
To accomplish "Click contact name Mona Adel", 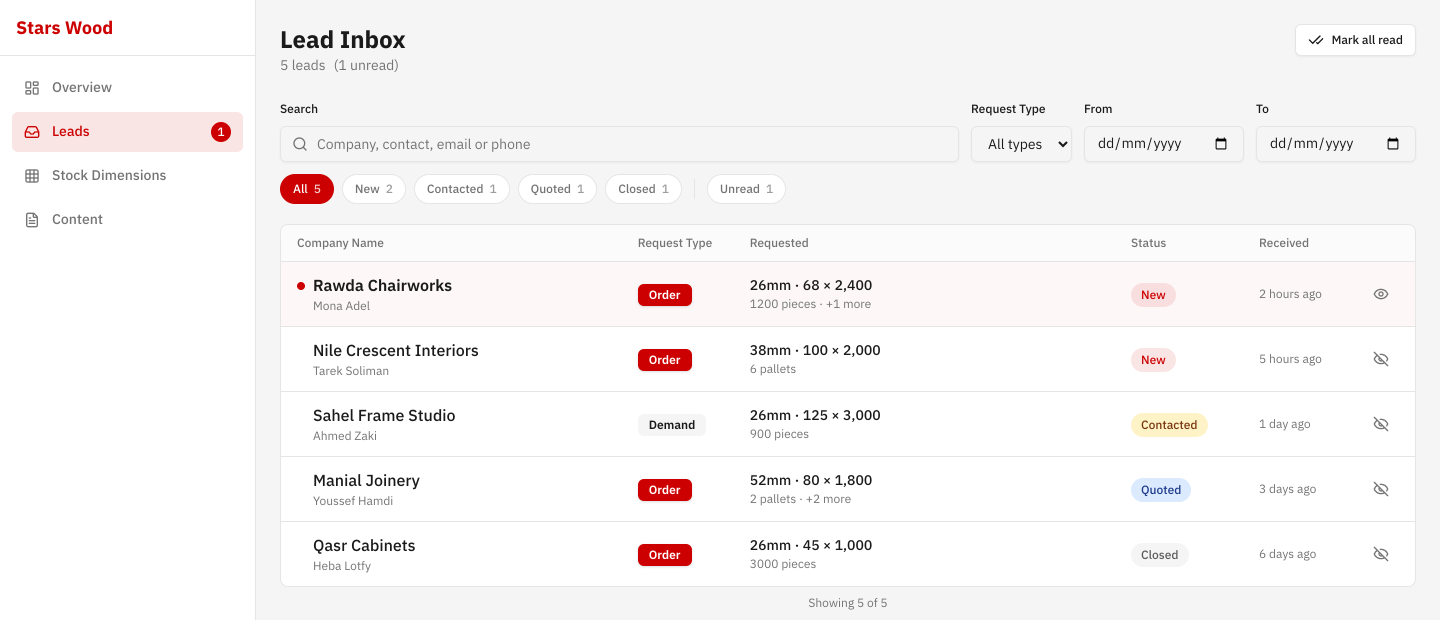I will (341, 306).
